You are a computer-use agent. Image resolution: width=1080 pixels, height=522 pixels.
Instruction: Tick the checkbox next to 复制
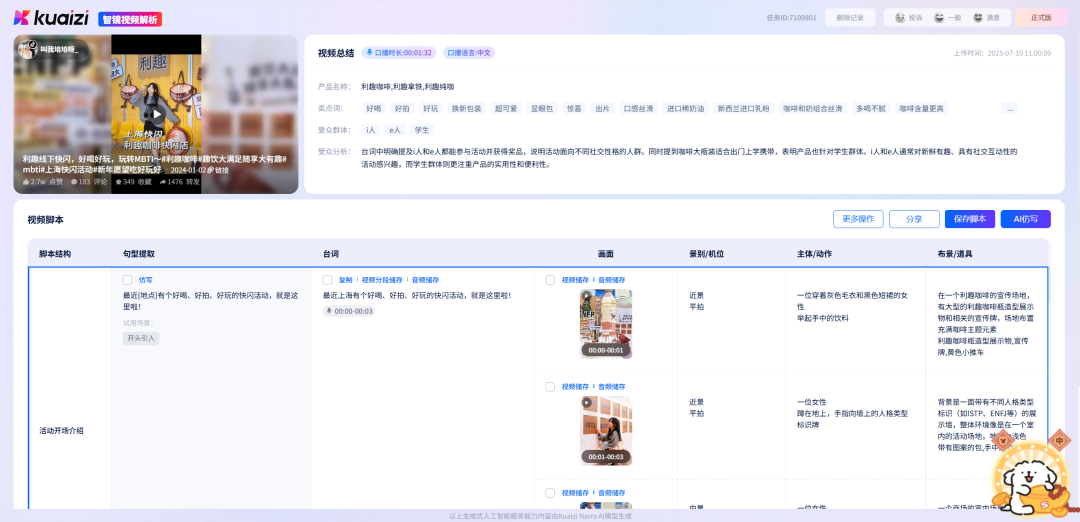click(328, 280)
